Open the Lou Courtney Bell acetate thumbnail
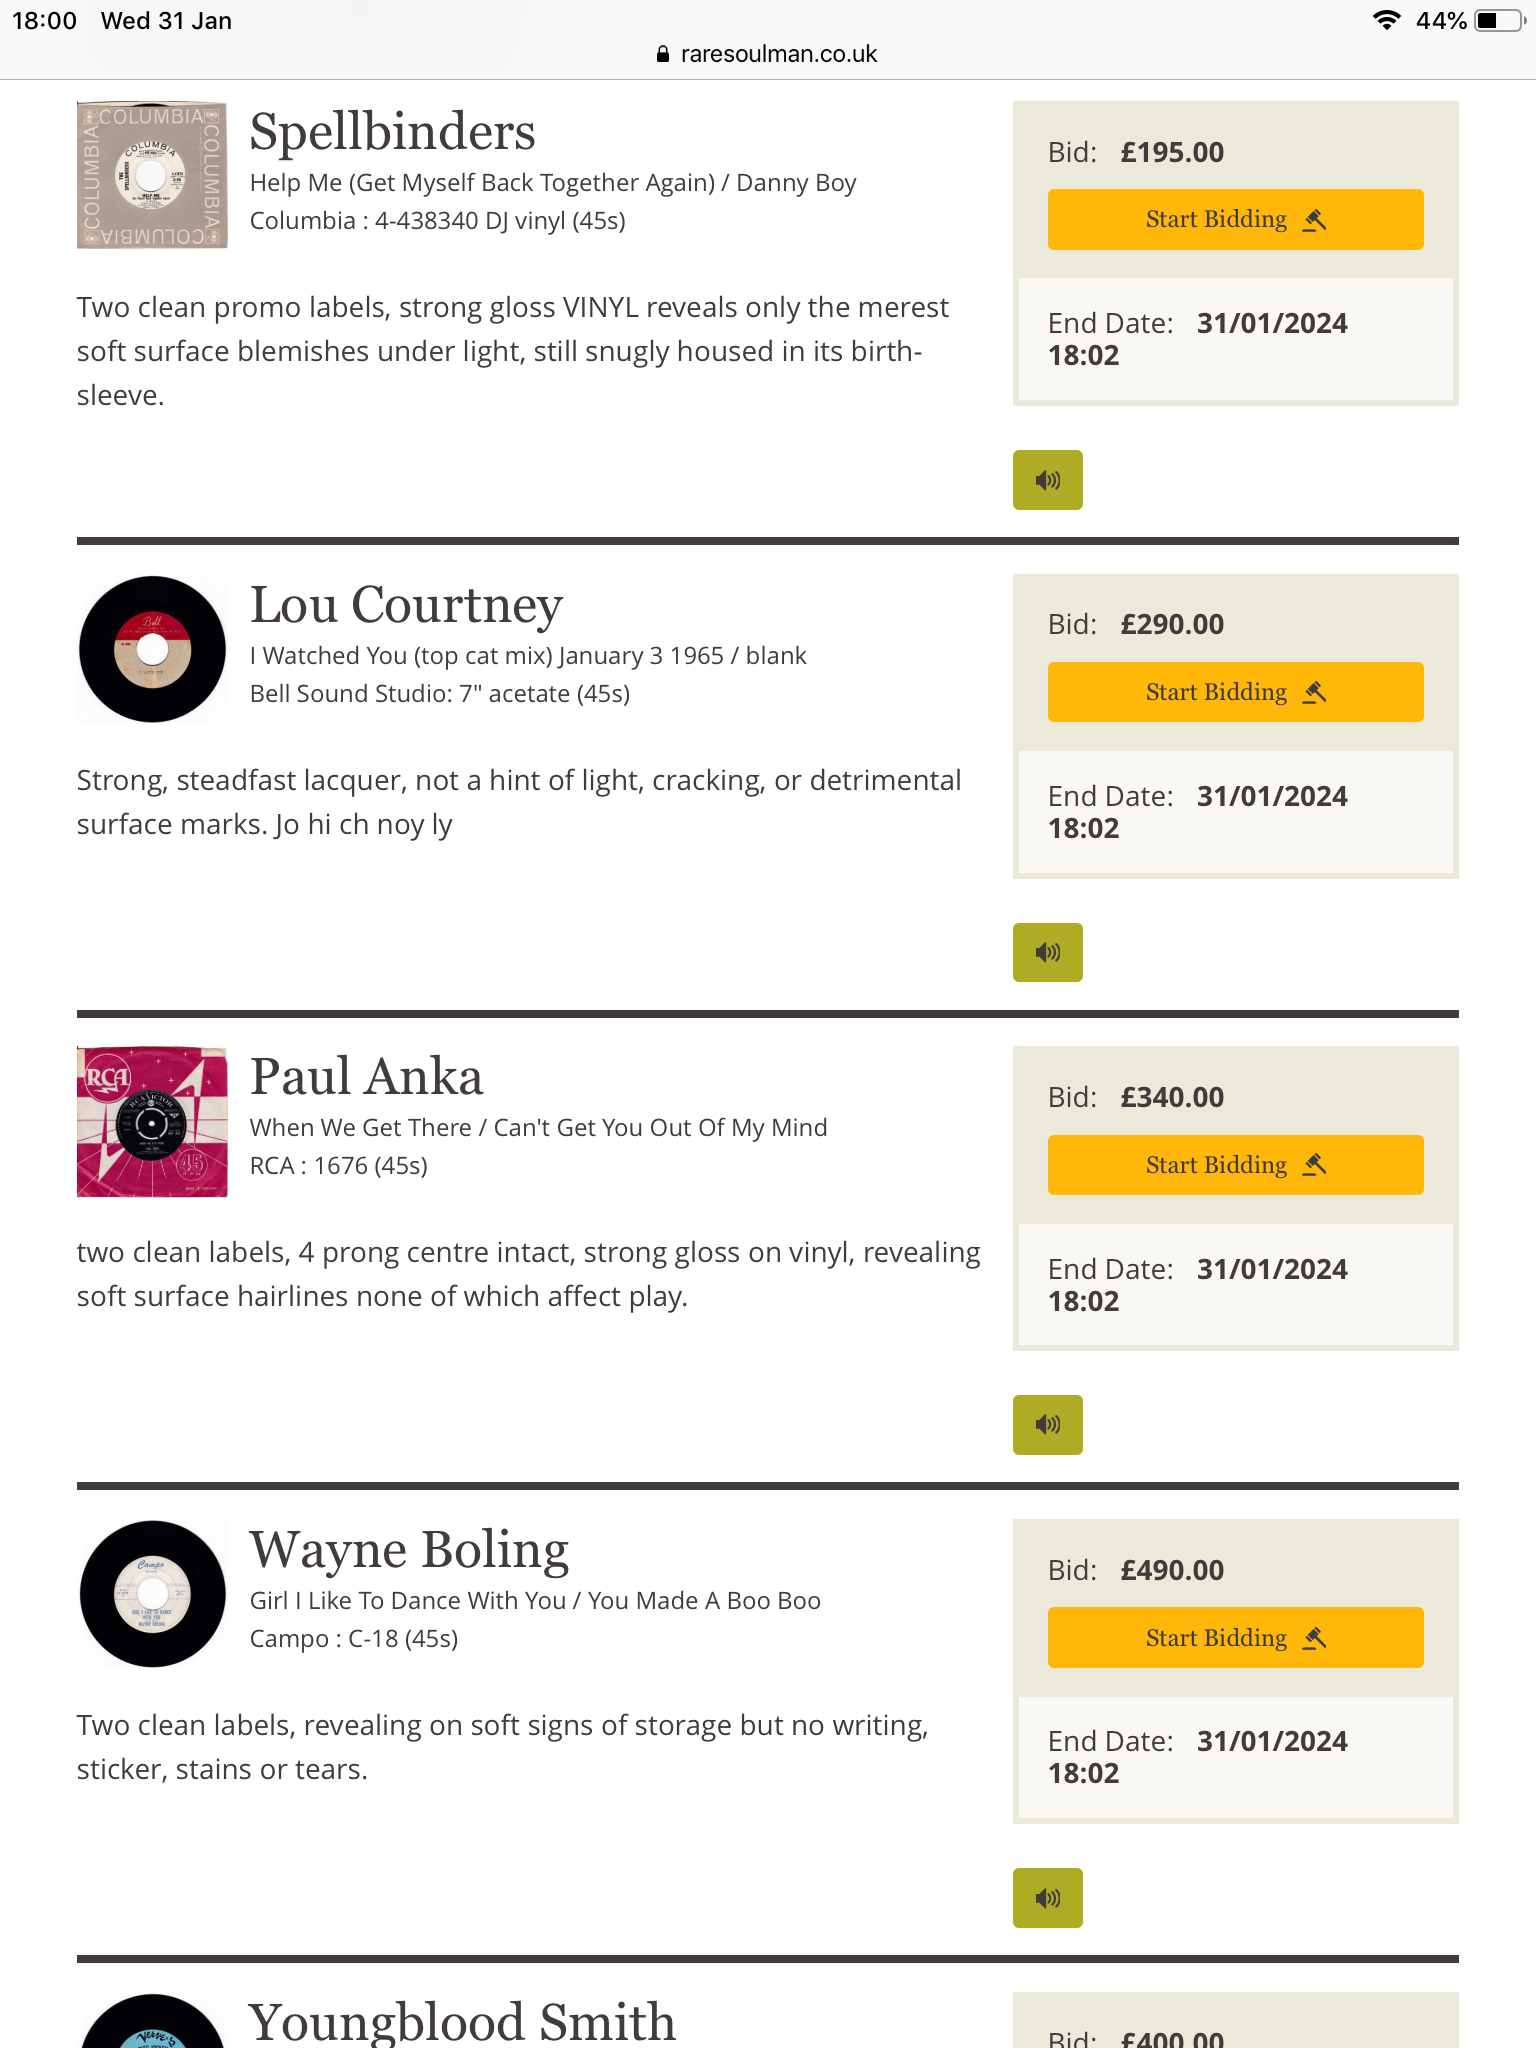 [152, 648]
